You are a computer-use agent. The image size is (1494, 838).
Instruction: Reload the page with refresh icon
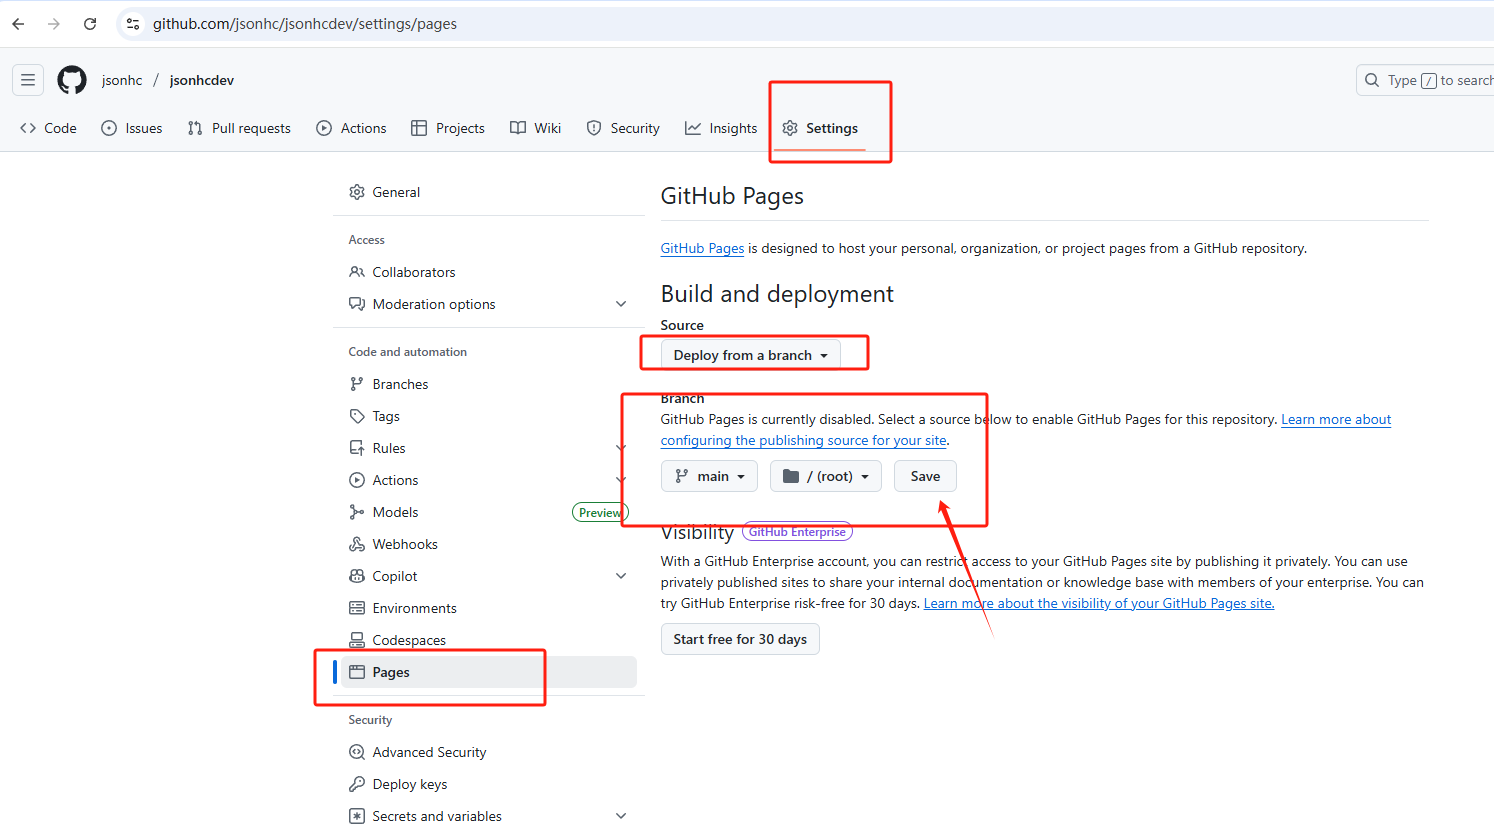(x=90, y=24)
